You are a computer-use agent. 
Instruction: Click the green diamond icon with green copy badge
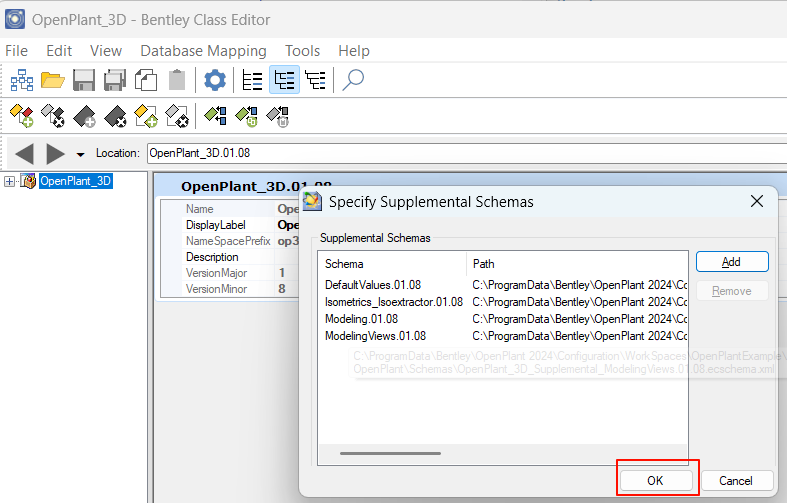coord(246,116)
